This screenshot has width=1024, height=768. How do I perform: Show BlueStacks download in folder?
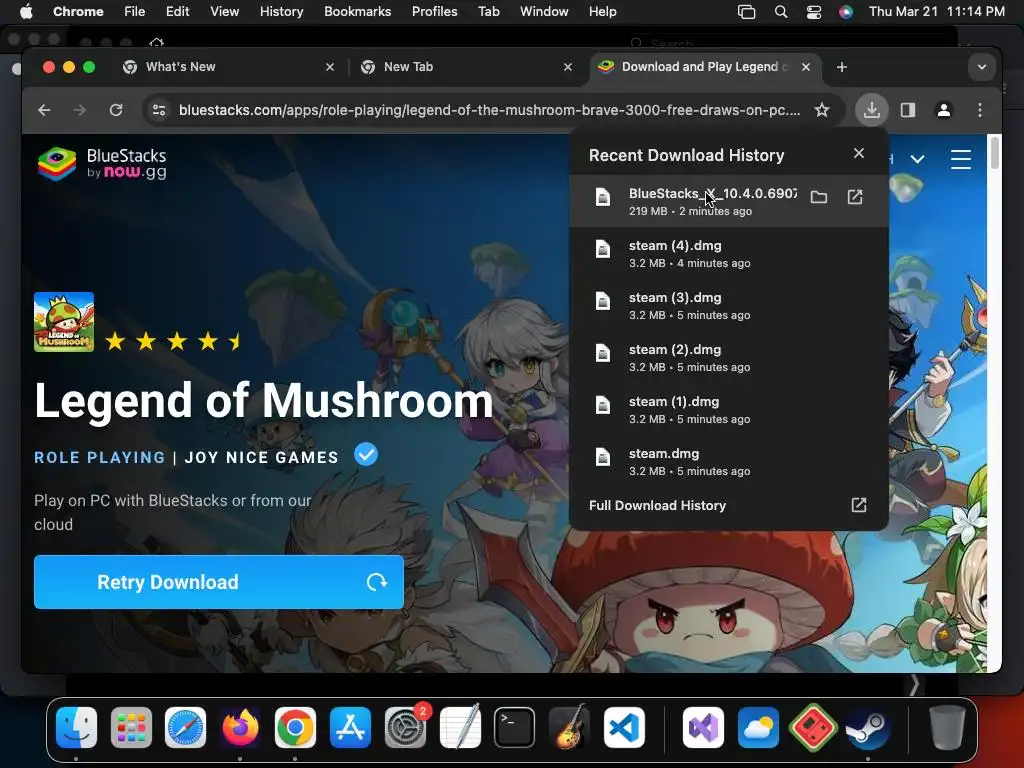819,197
